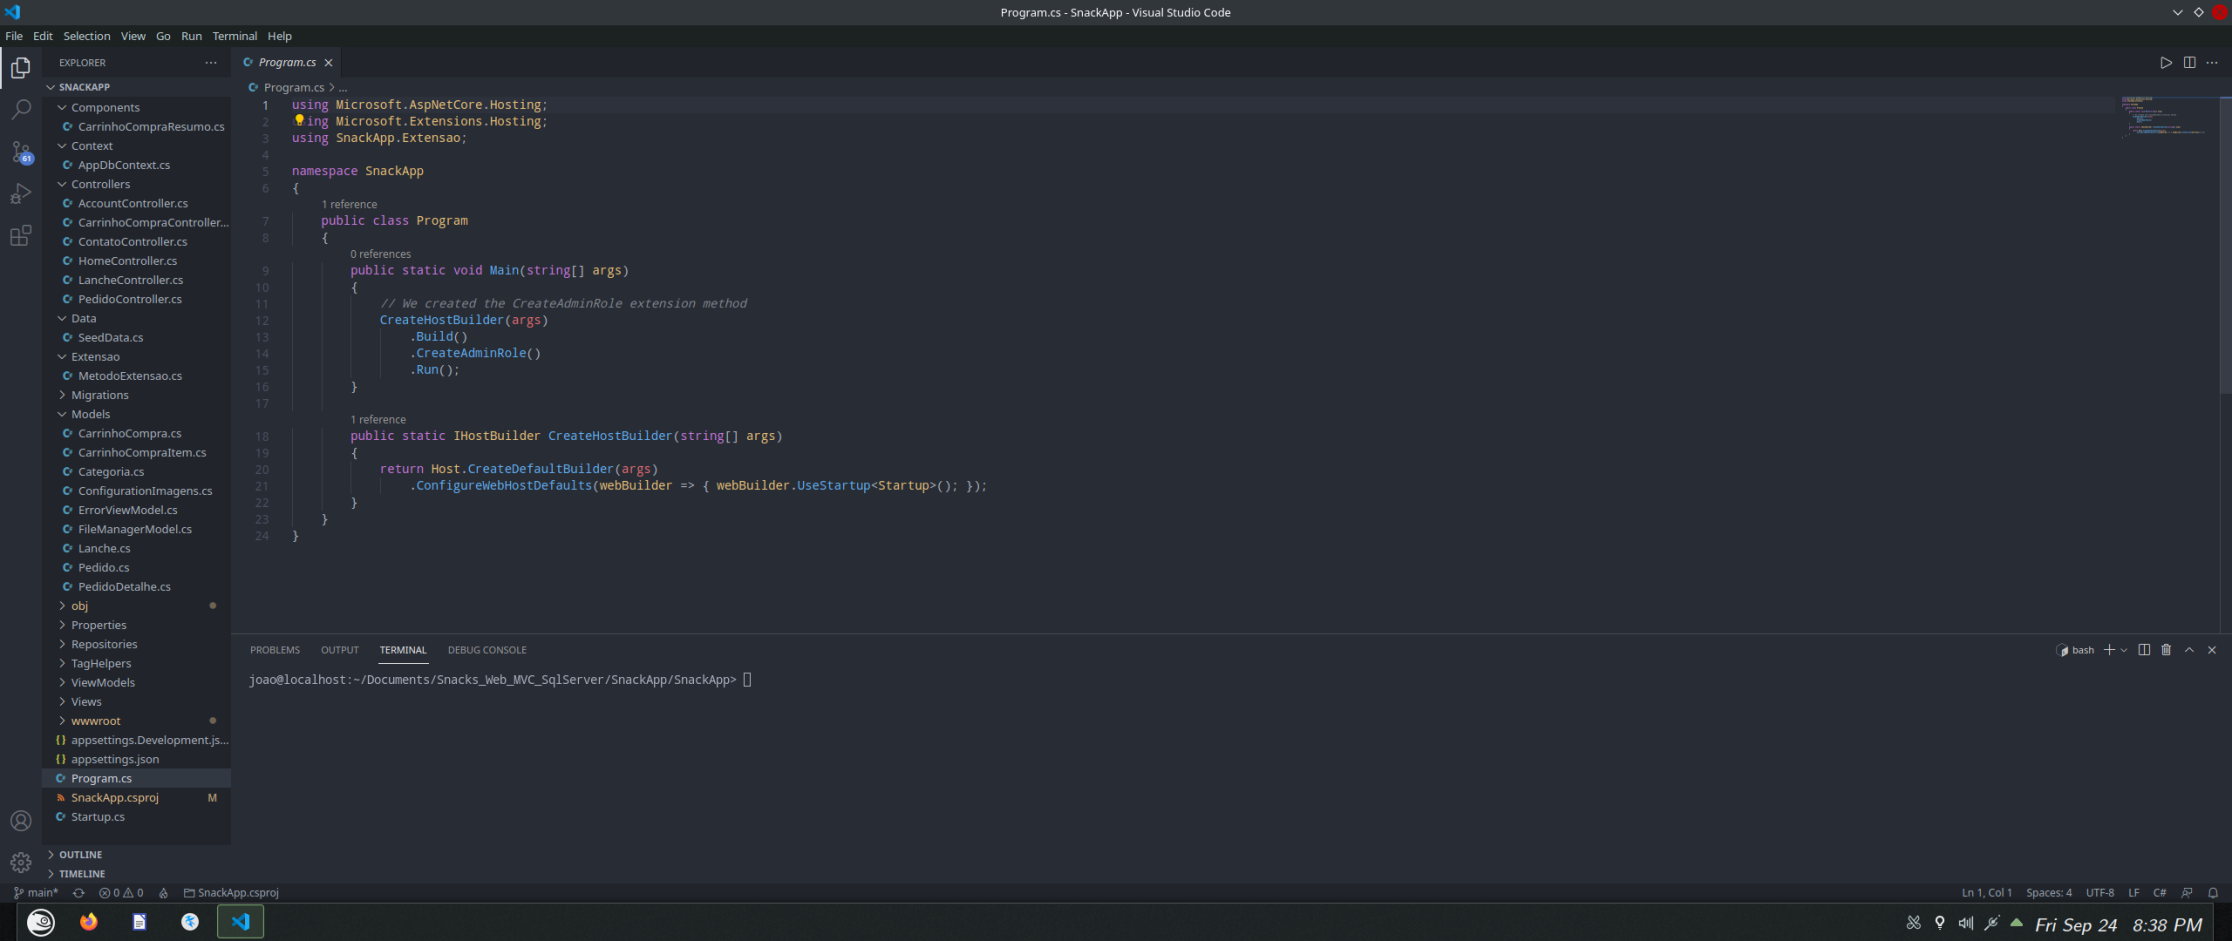Screen dimensions: 2232x941
Task: Open the Run and Debug view
Action: pos(20,194)
